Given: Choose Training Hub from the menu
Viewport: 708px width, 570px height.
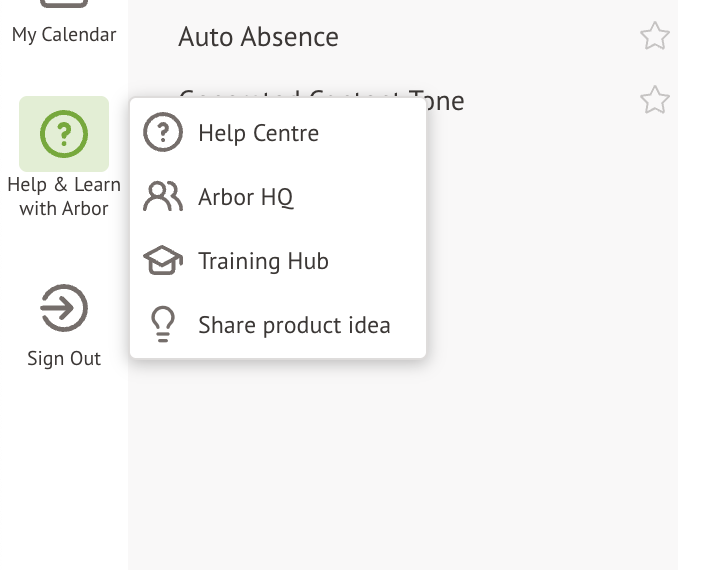Looking at the screenshot, I should [263, 262].
